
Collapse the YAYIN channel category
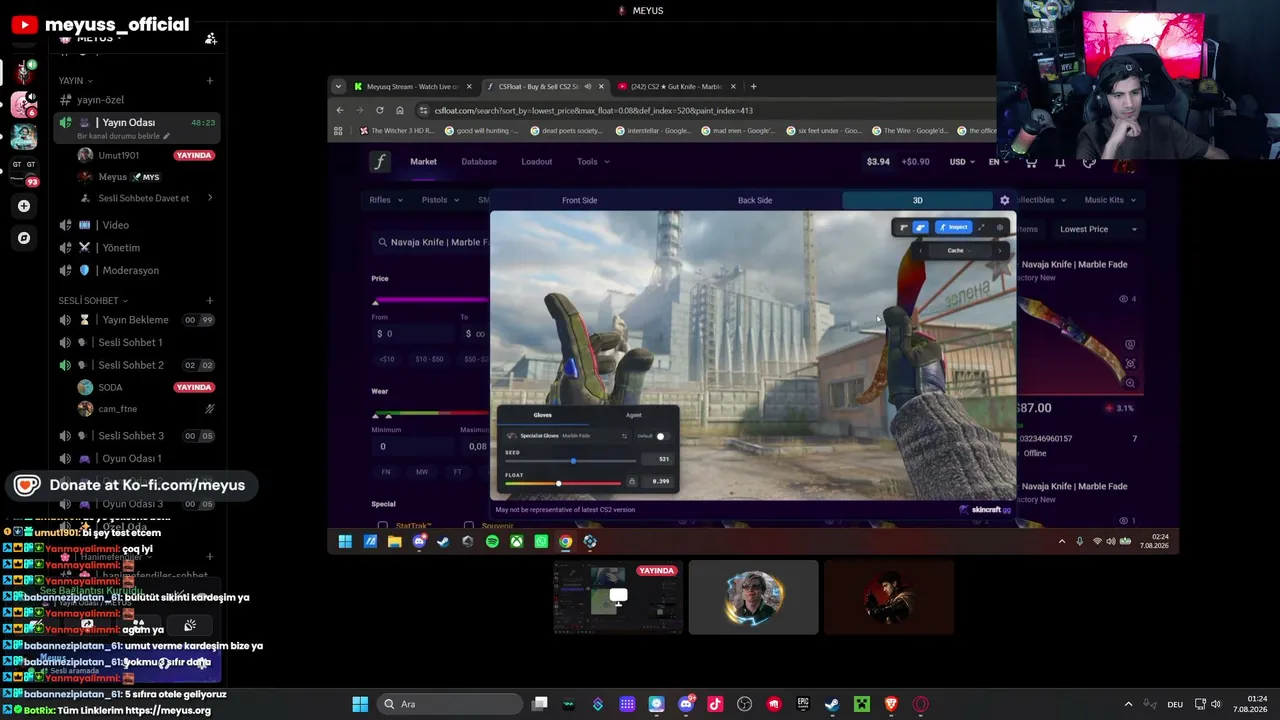(75, 80)
